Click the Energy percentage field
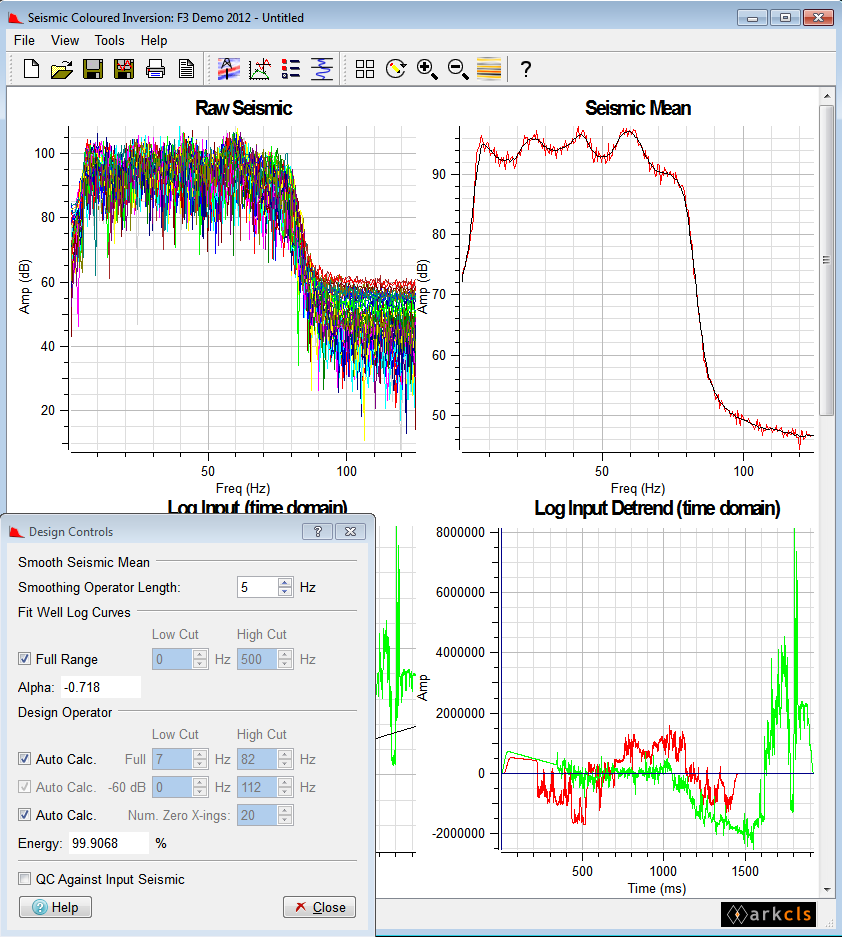 [109, 843]
